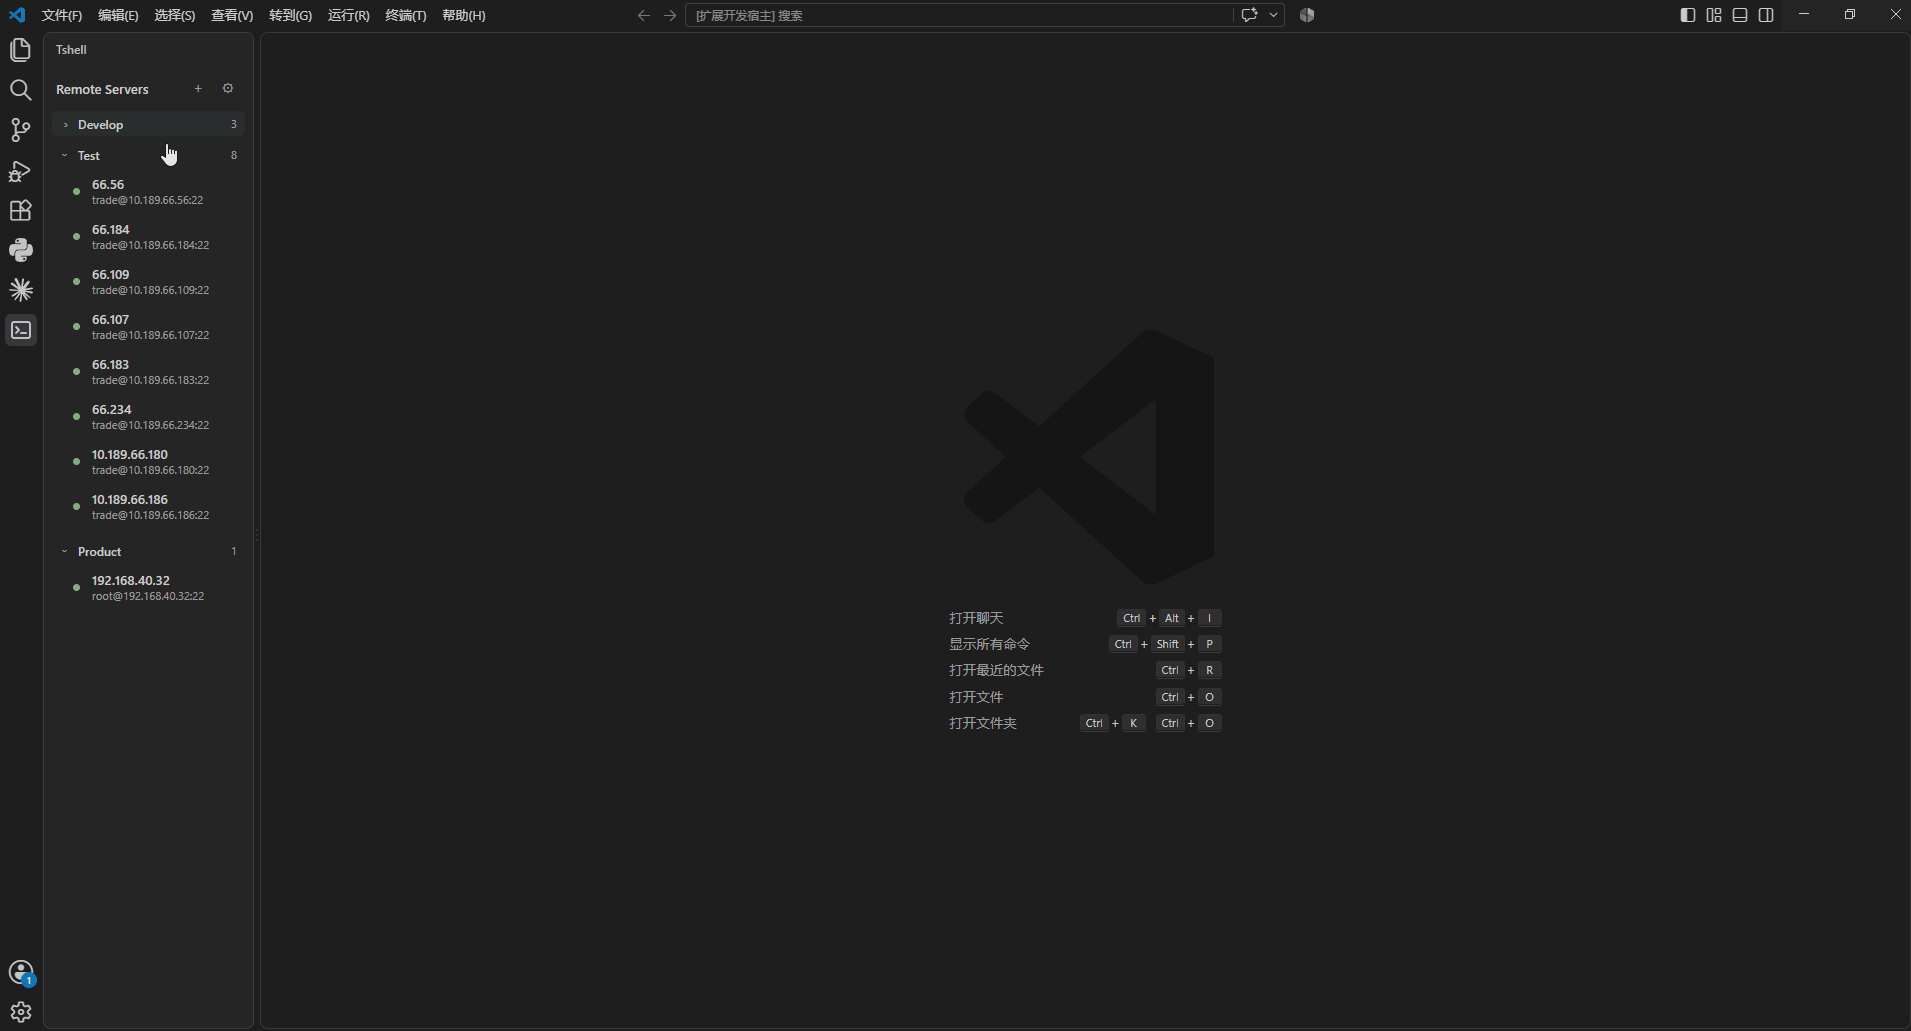Image resolution: width=1911 pixels, height=1031 pixels.
Task: Open the Python view in activity bar
Action: tap(20, 250)
